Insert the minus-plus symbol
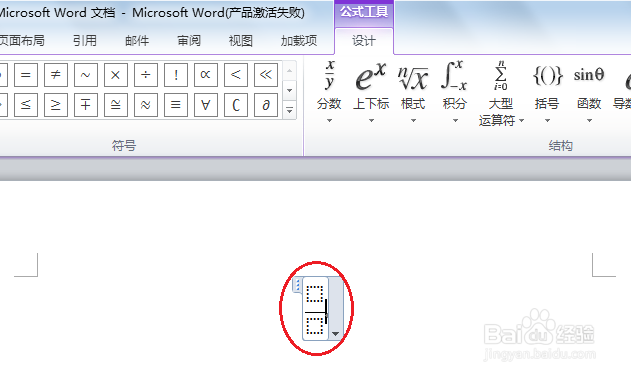This screenshot has height=376, width=631. [x=86, y=105]
